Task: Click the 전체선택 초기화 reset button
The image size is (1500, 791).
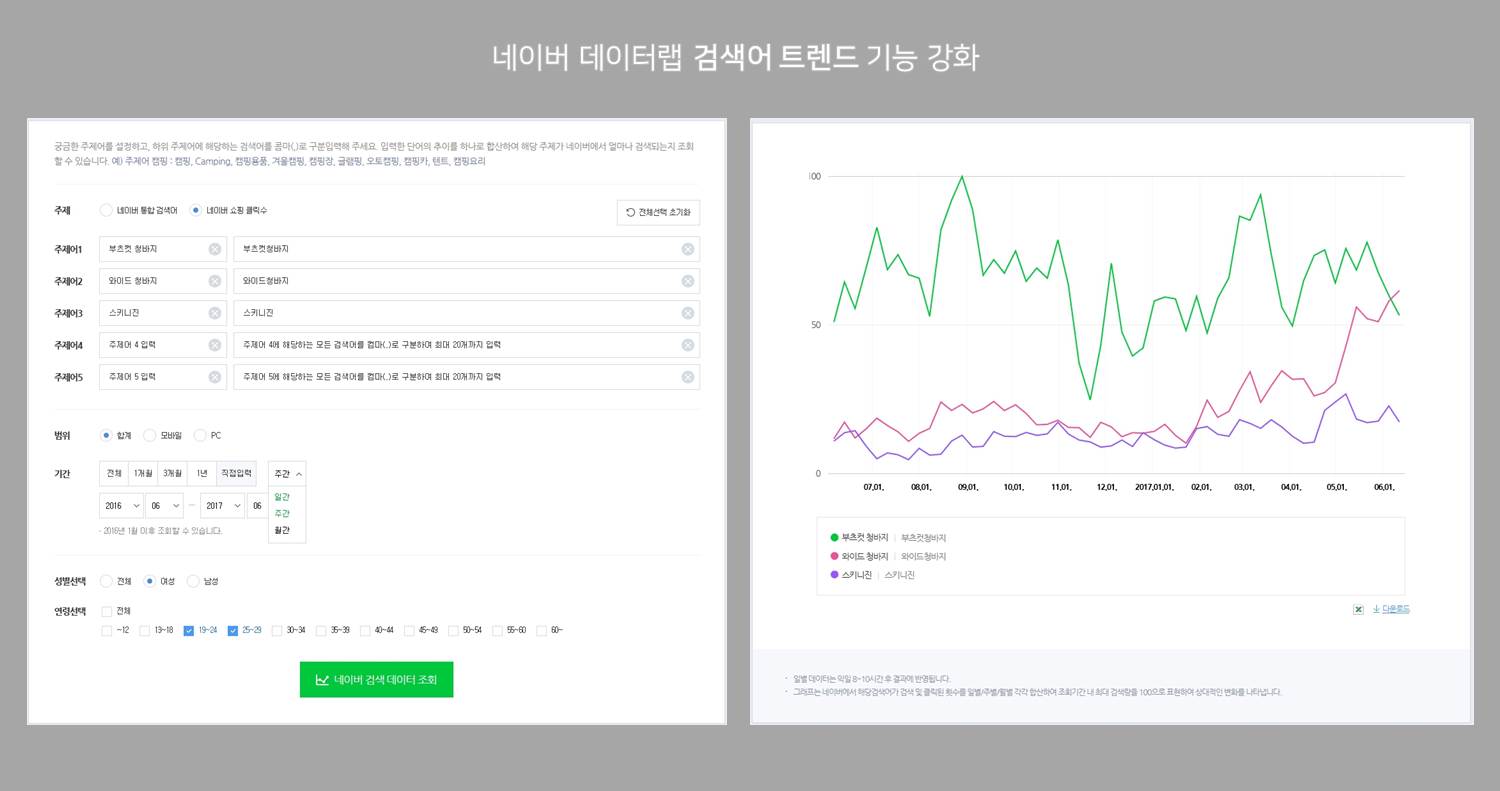Action: (658, 212)
